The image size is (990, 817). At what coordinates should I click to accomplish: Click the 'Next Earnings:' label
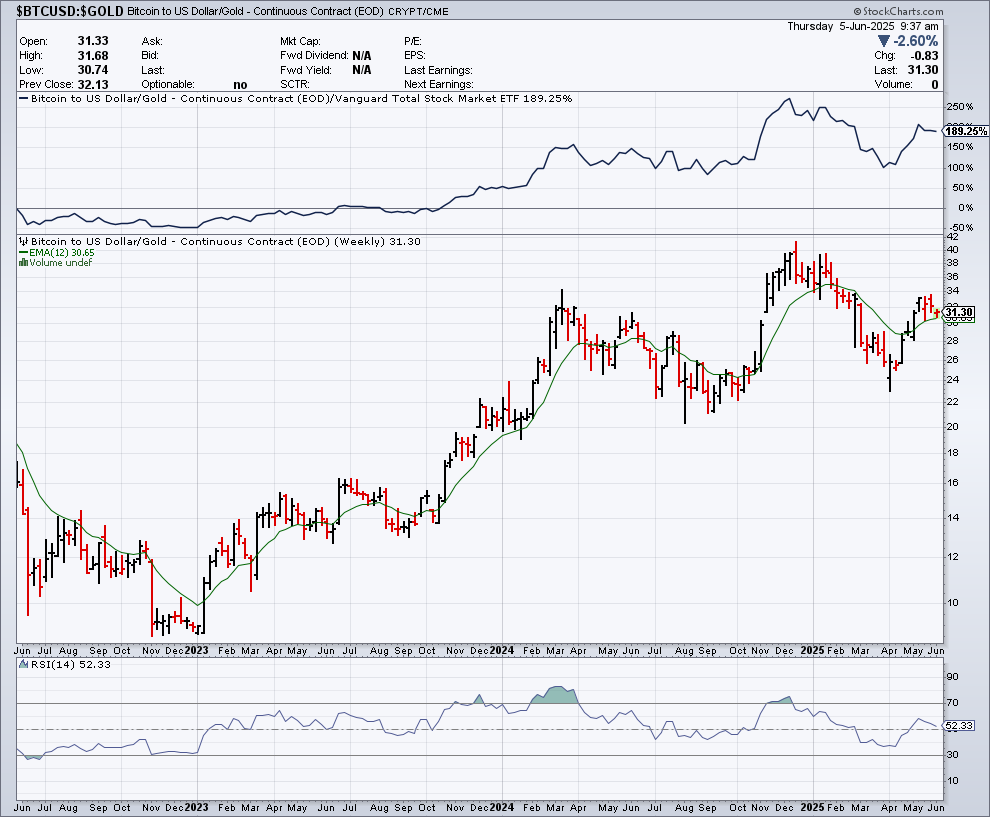pyautogui.click(x=439, y=85)
